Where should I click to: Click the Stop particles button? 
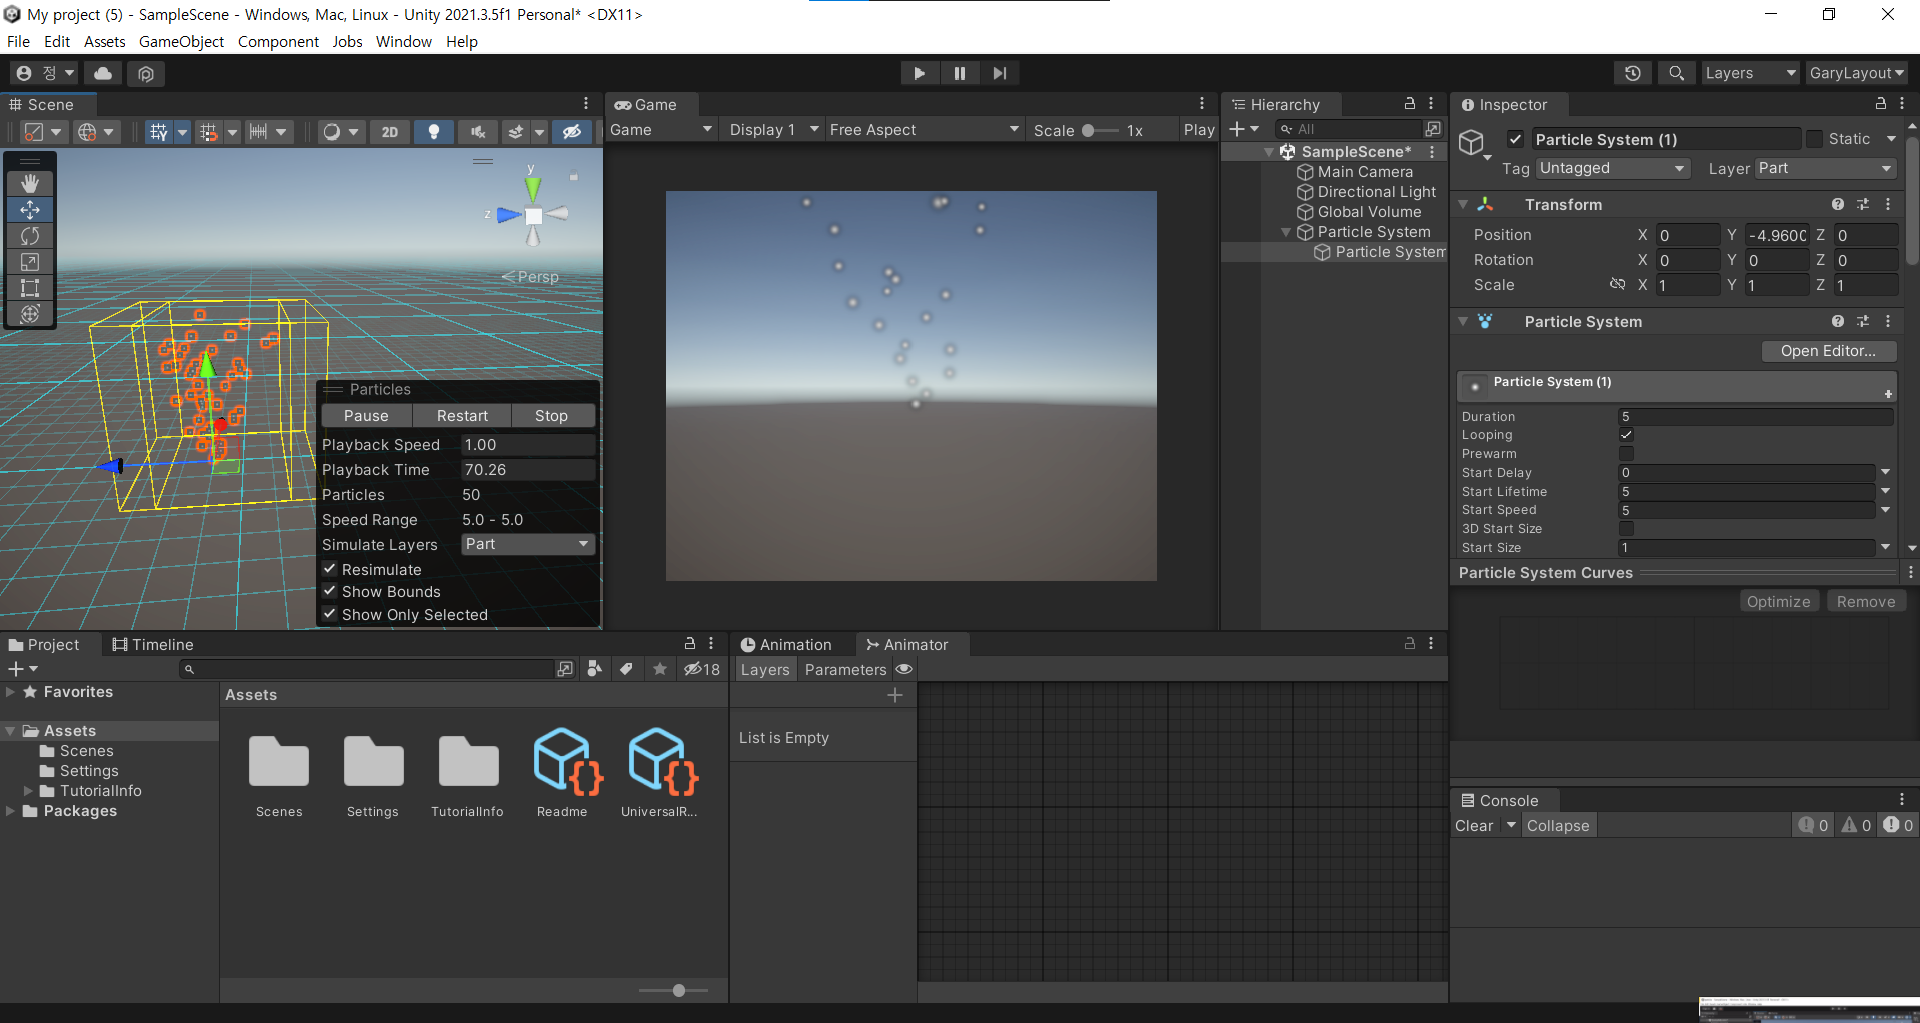point(551,416)
